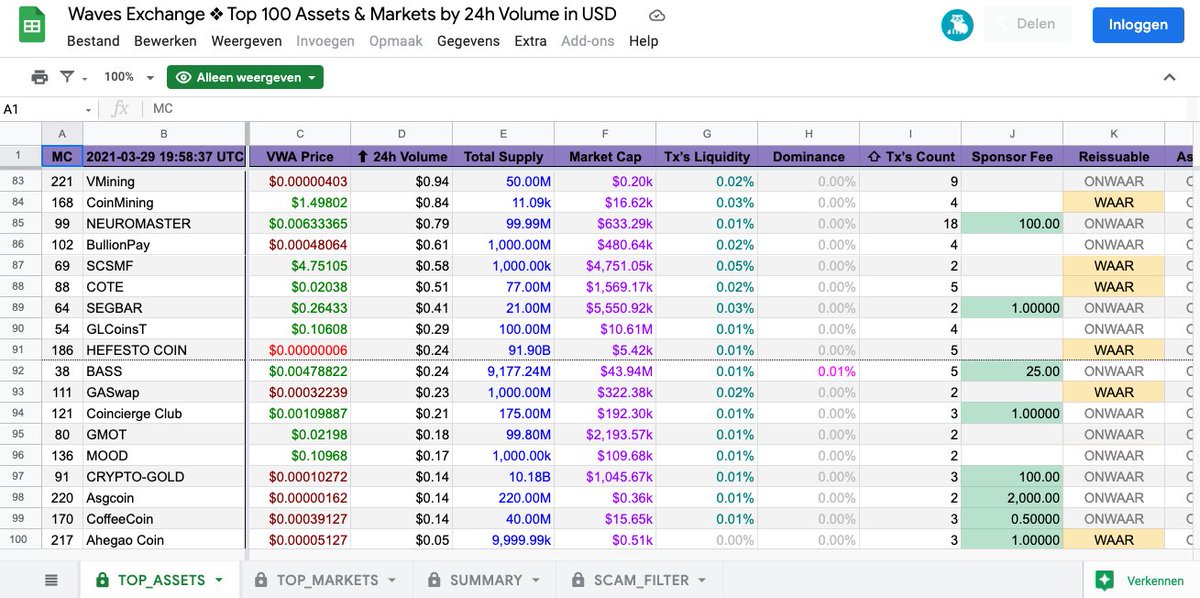Click the Verkennen explore icon
The height and width of the screenshot is (598, 1200).
click(1104, 580)
